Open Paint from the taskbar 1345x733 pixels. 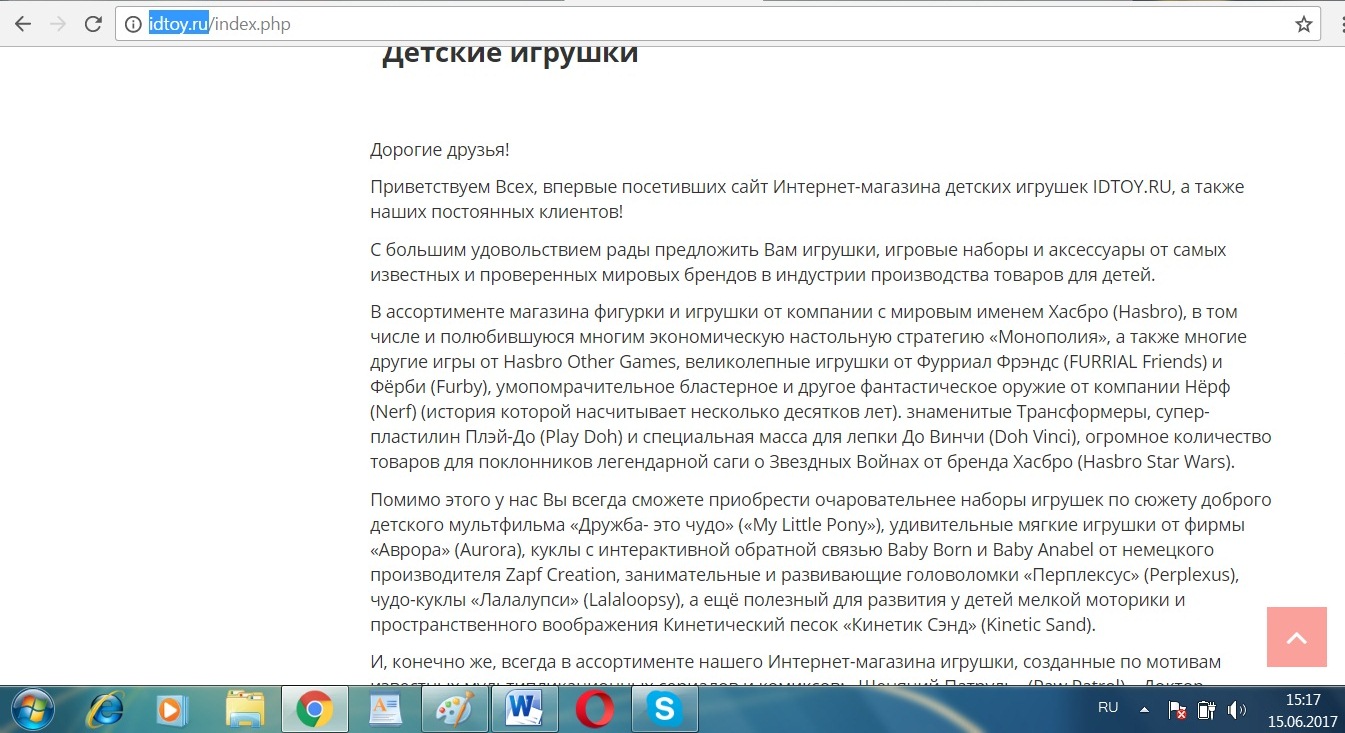(x=455, y=709)
